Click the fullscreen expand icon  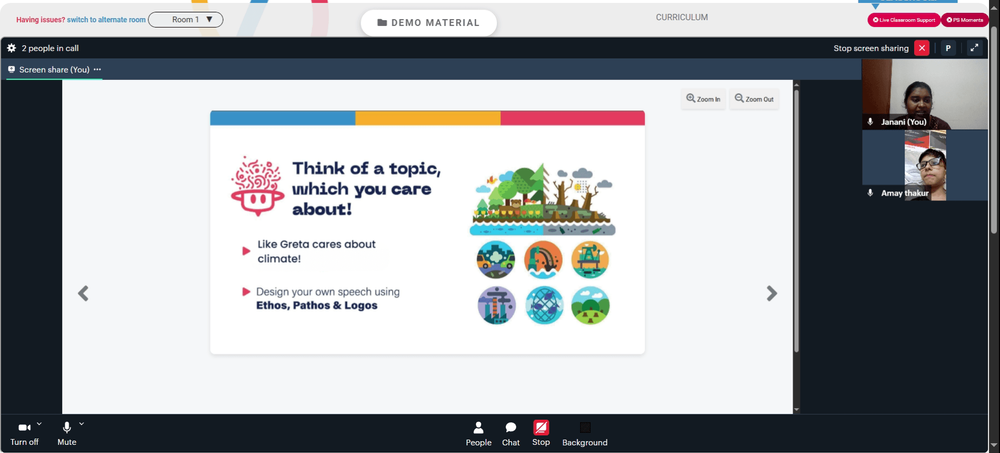pyautogui.click(x=974, y=48)
